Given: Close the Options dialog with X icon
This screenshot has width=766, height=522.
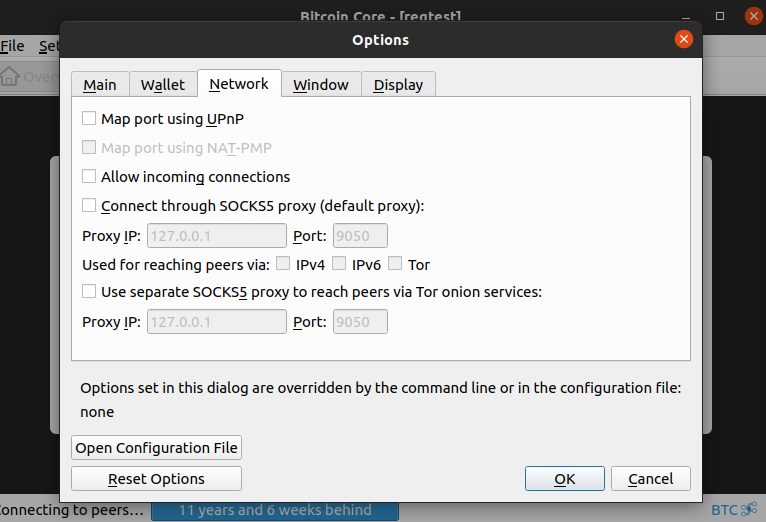Looking at the screenshot, I should [x=684, y=39].
